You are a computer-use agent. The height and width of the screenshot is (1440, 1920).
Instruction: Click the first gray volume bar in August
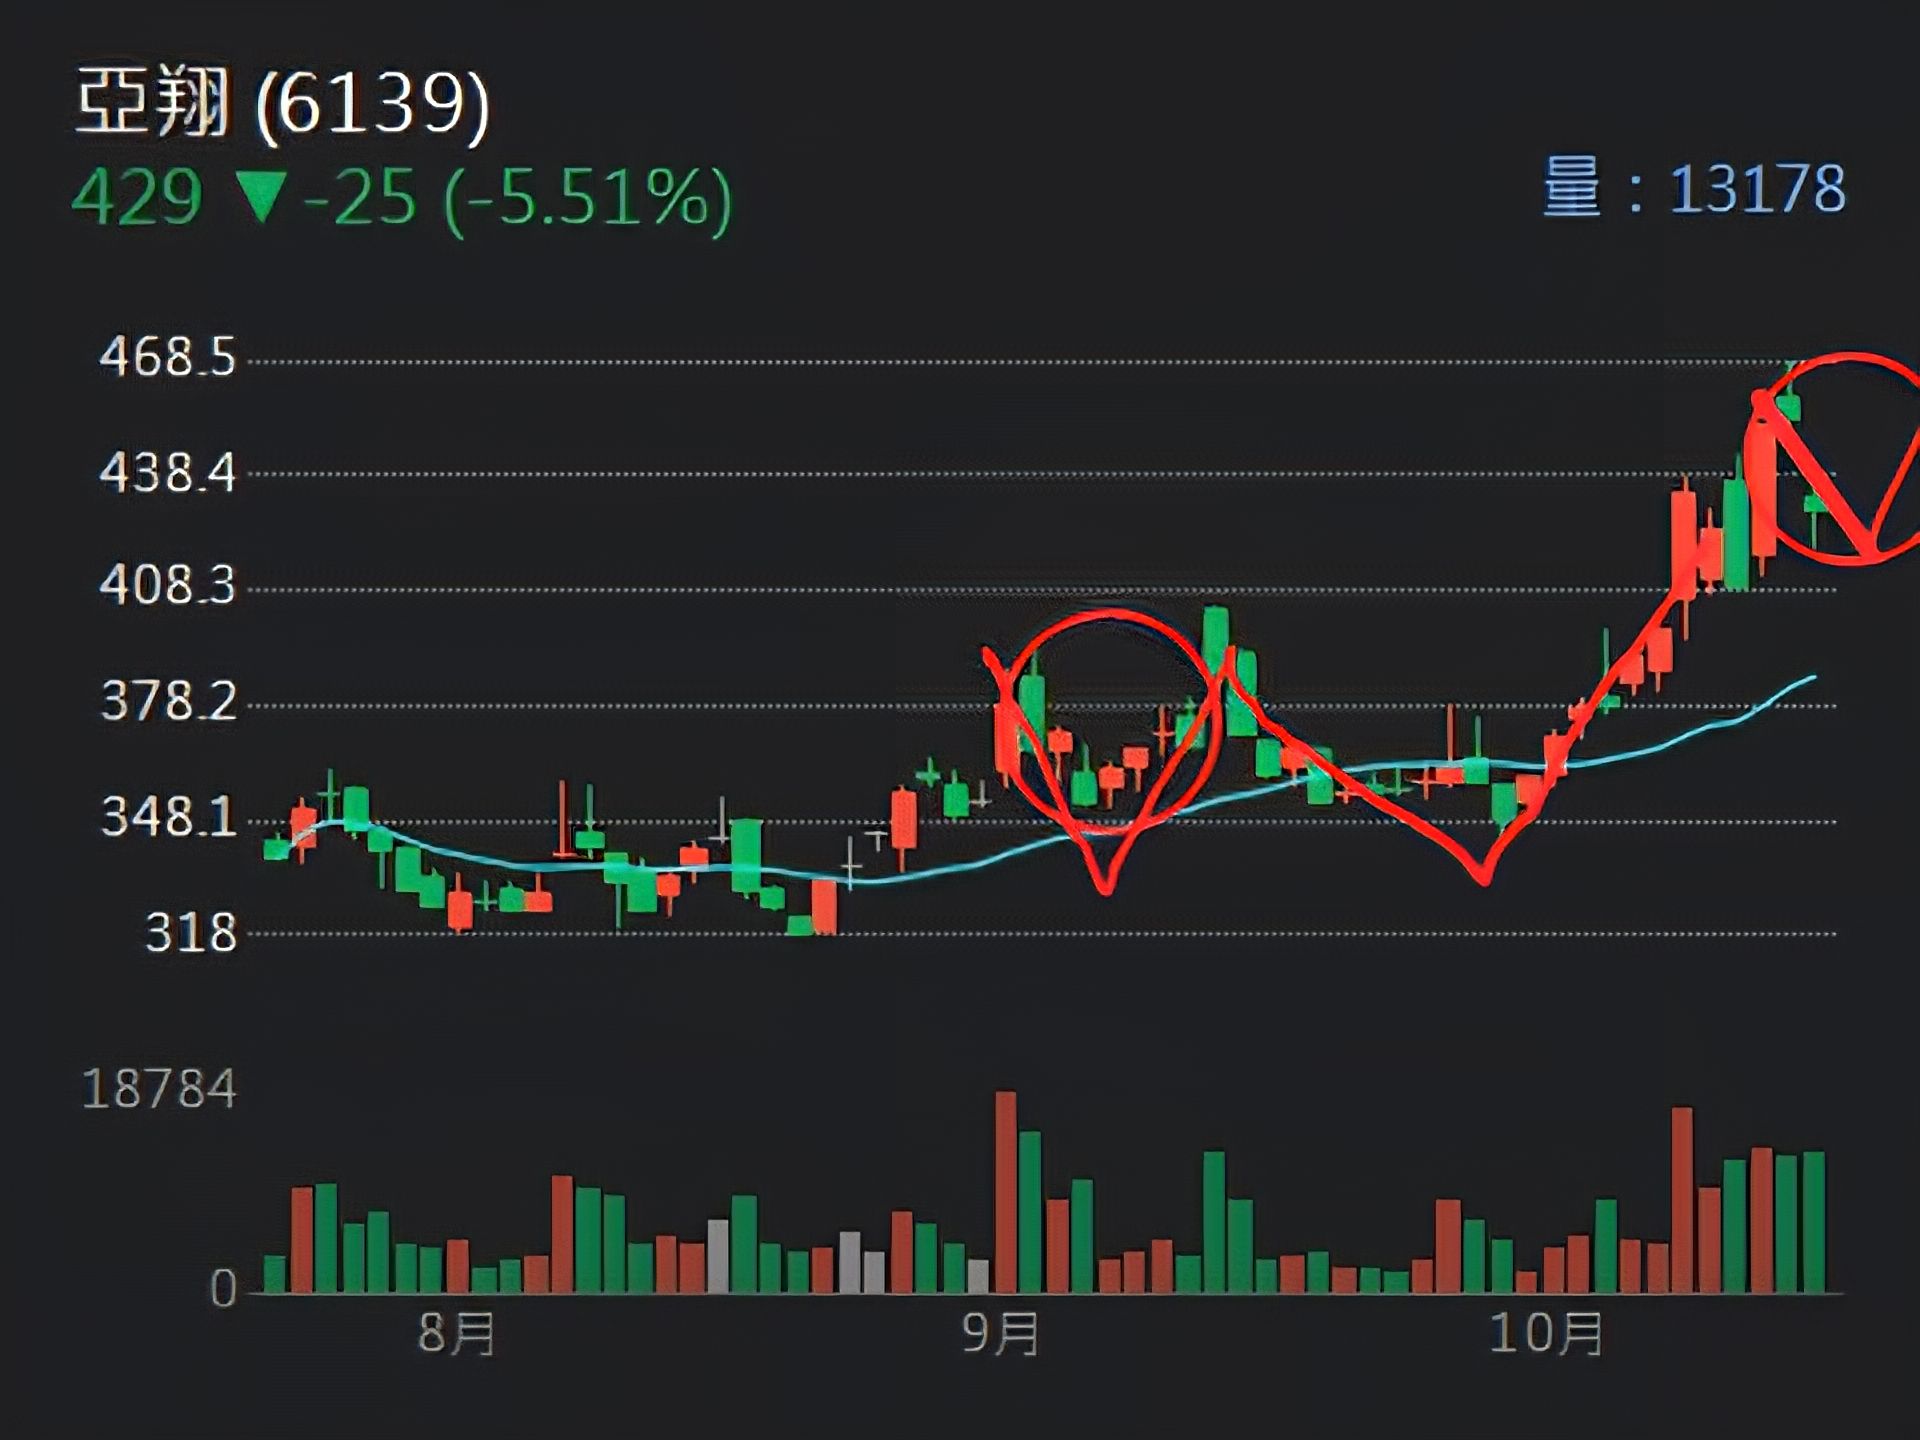point(718,1255)
